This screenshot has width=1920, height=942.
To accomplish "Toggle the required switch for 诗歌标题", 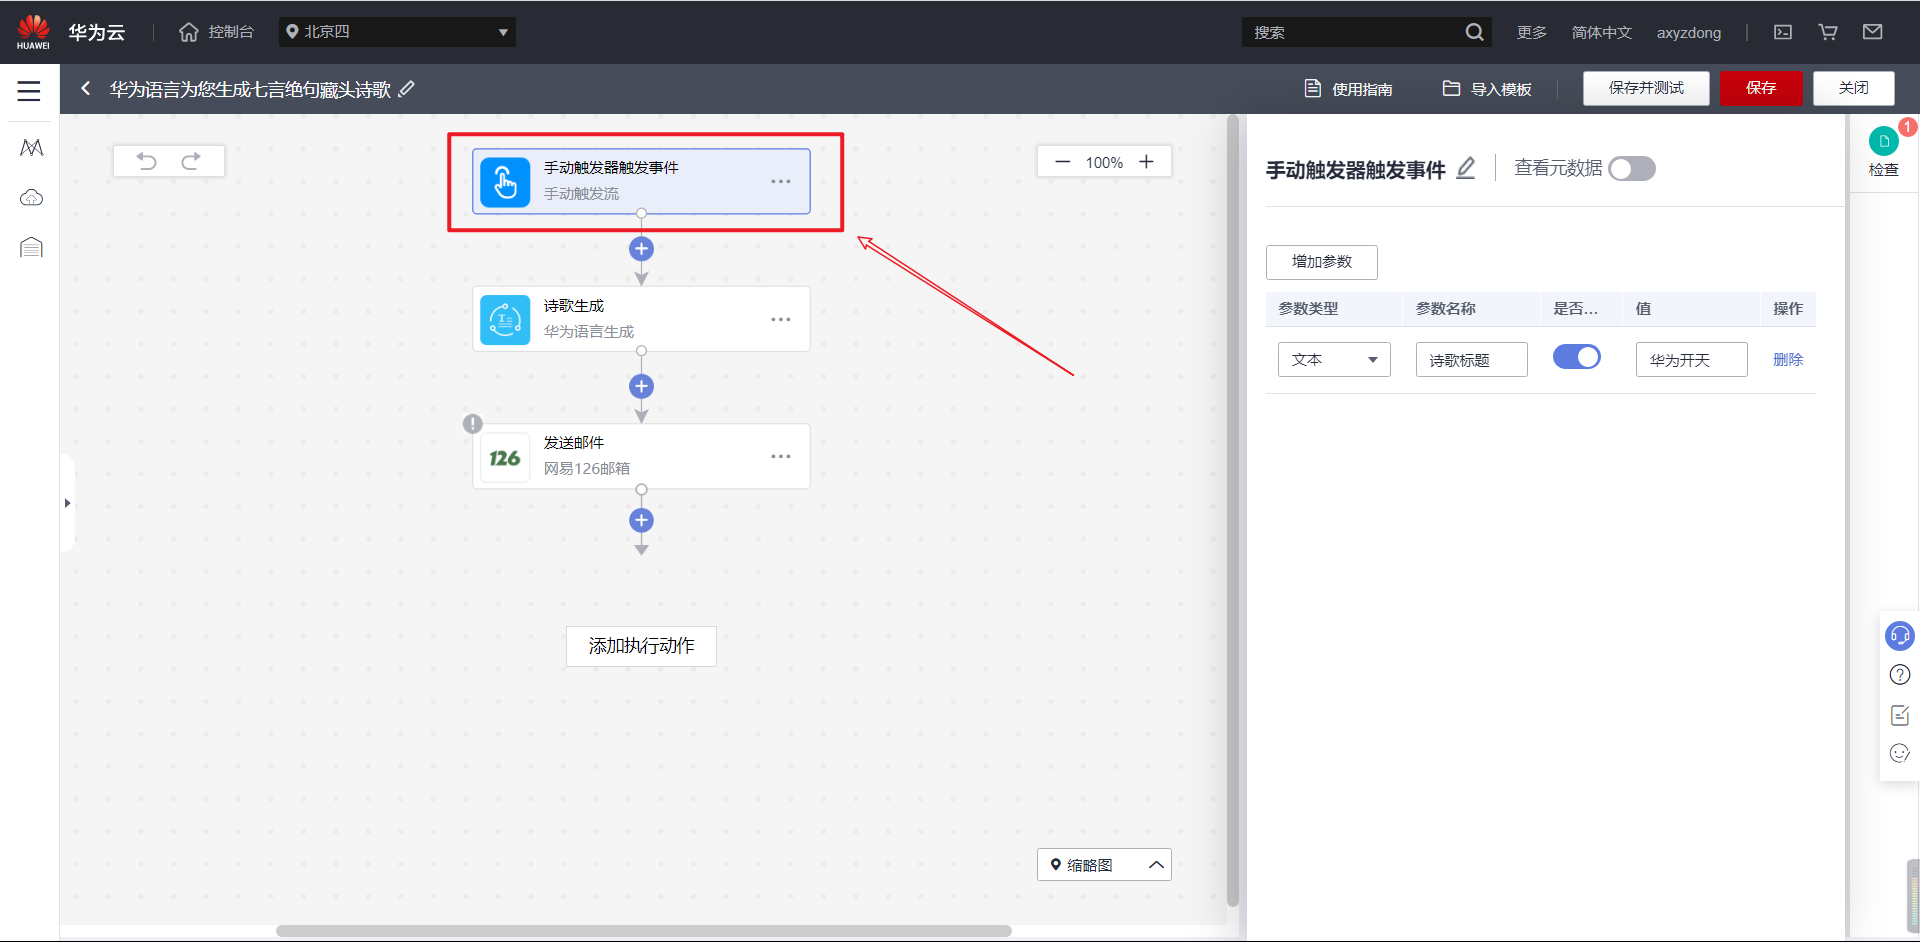I will [x=1577, y=357].
